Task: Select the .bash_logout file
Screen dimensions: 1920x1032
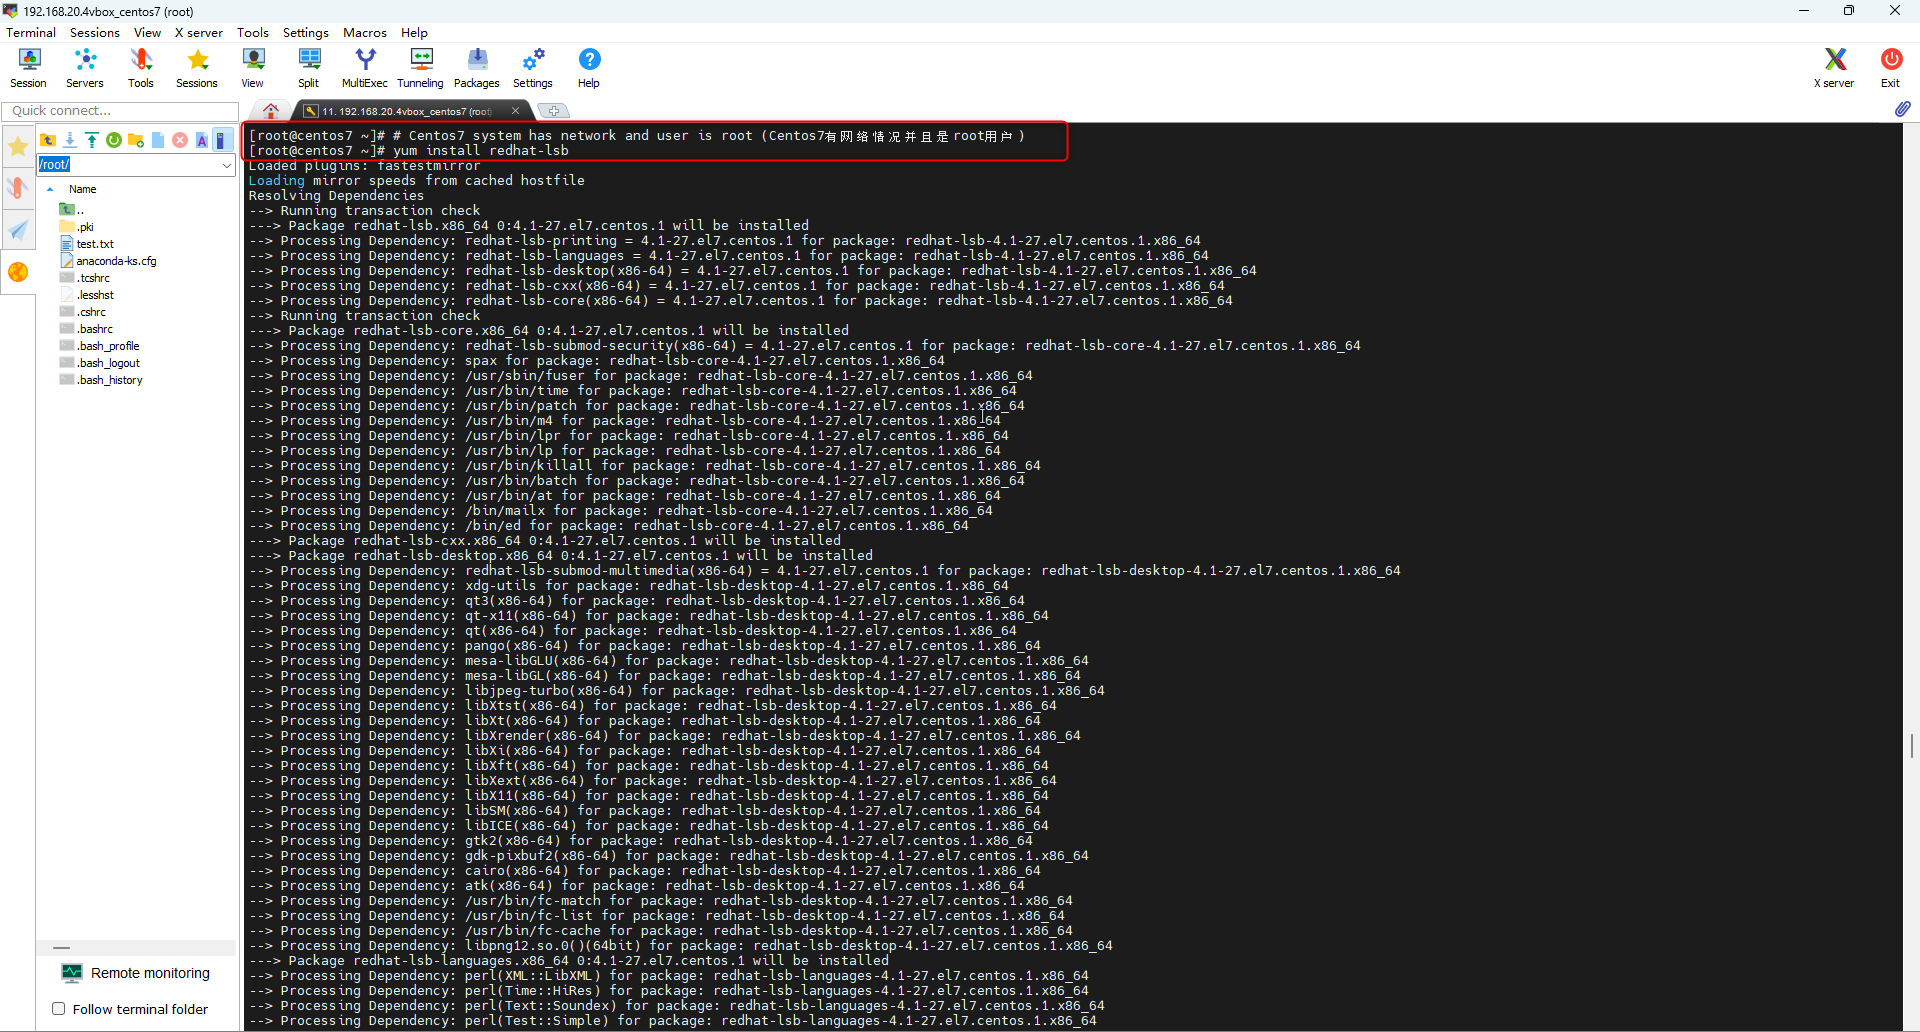Action: pos(100,363)
